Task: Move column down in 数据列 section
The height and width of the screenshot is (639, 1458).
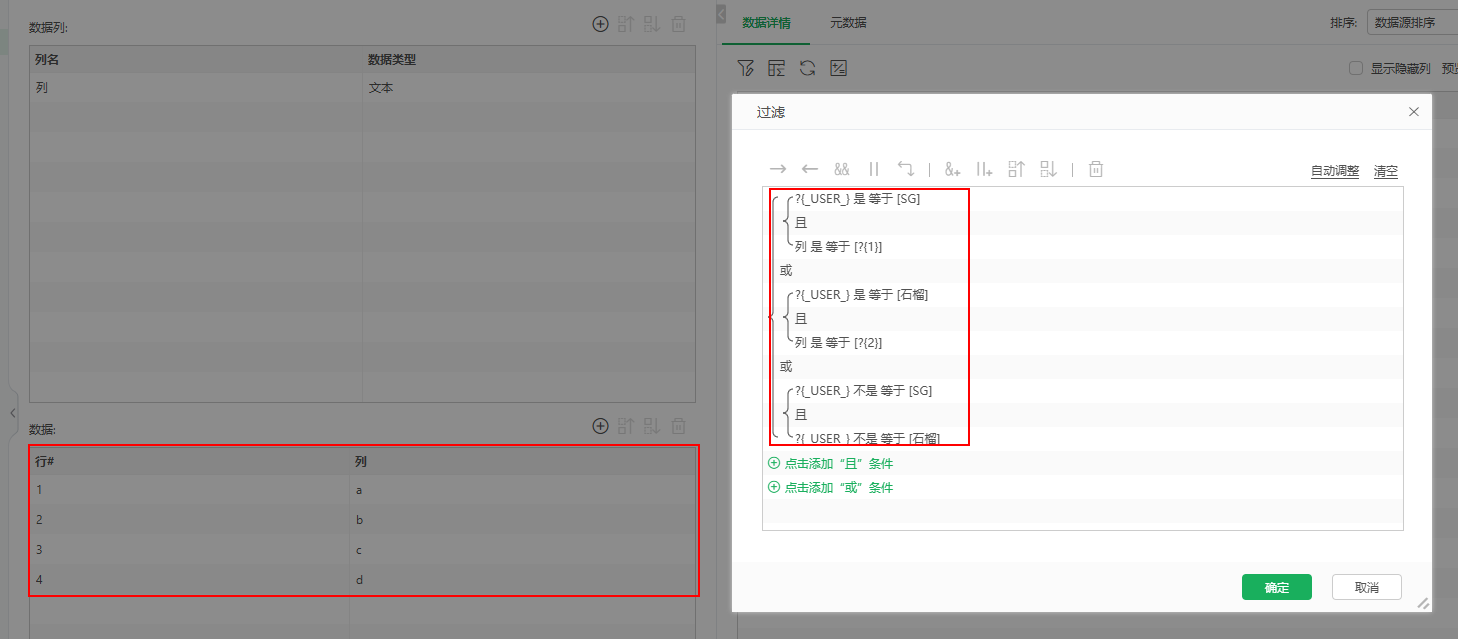Action: [652, 24]
